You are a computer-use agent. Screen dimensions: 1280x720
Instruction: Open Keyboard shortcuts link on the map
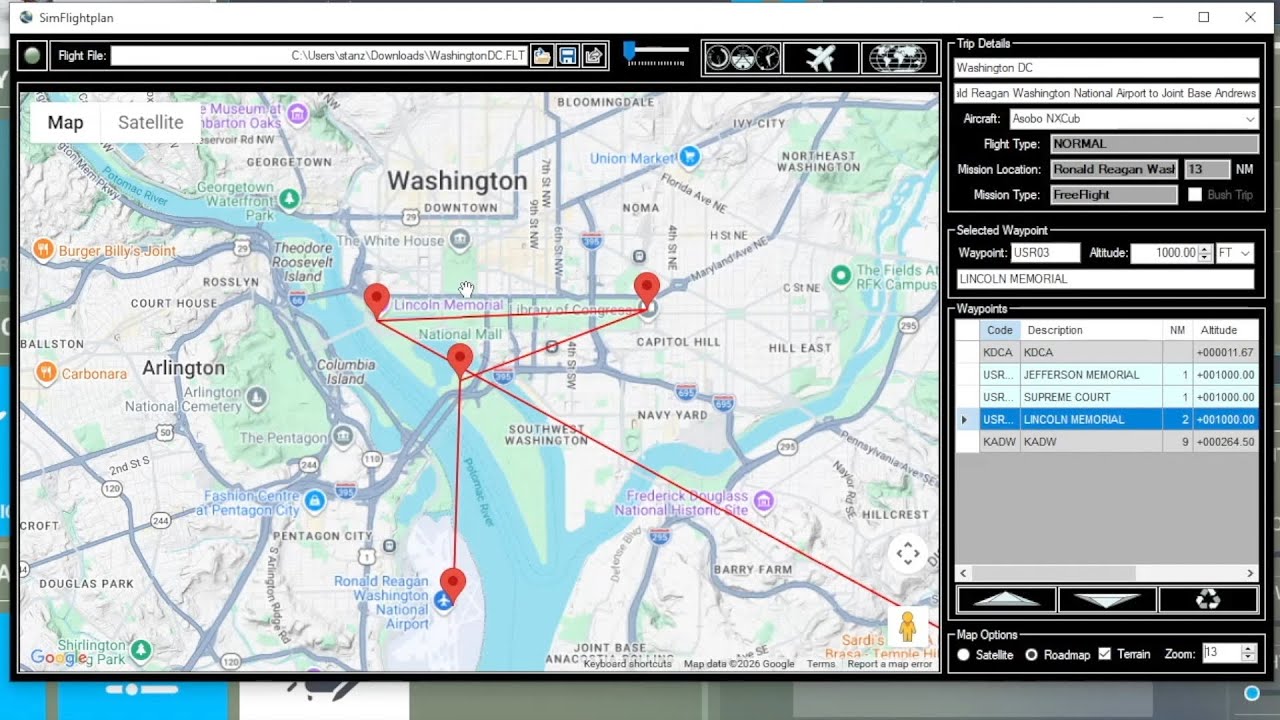pos(628,664)
